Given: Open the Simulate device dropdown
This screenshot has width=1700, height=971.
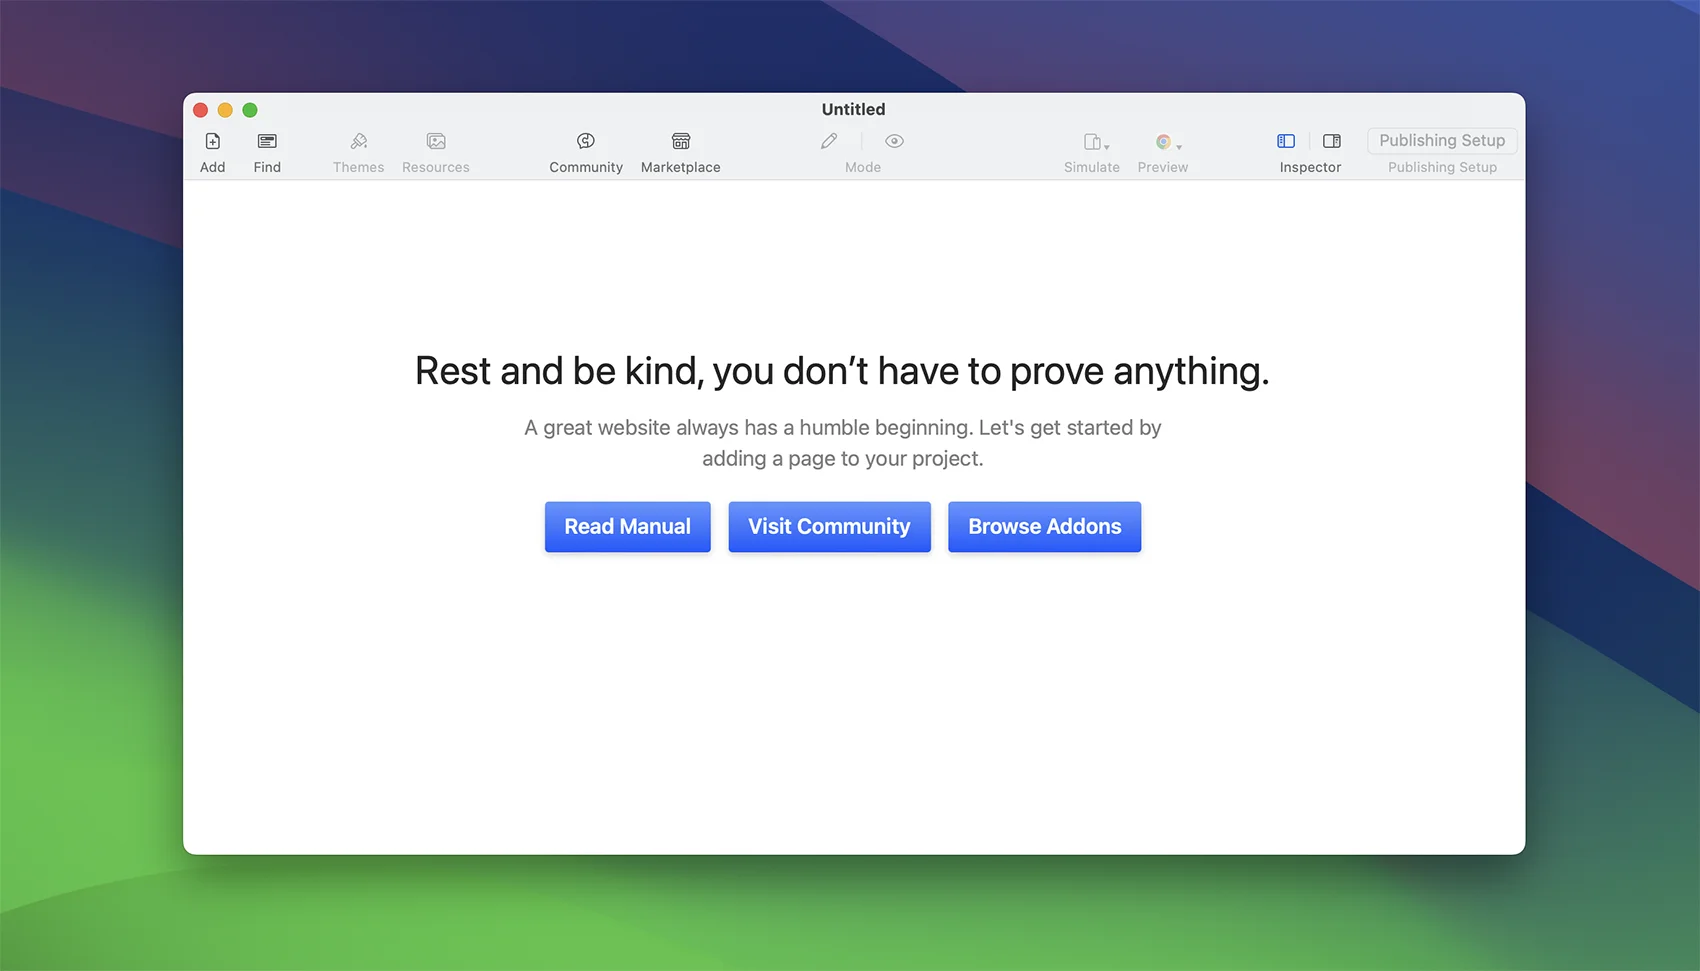Looking at the screenshot, I should pos(1096,142).
